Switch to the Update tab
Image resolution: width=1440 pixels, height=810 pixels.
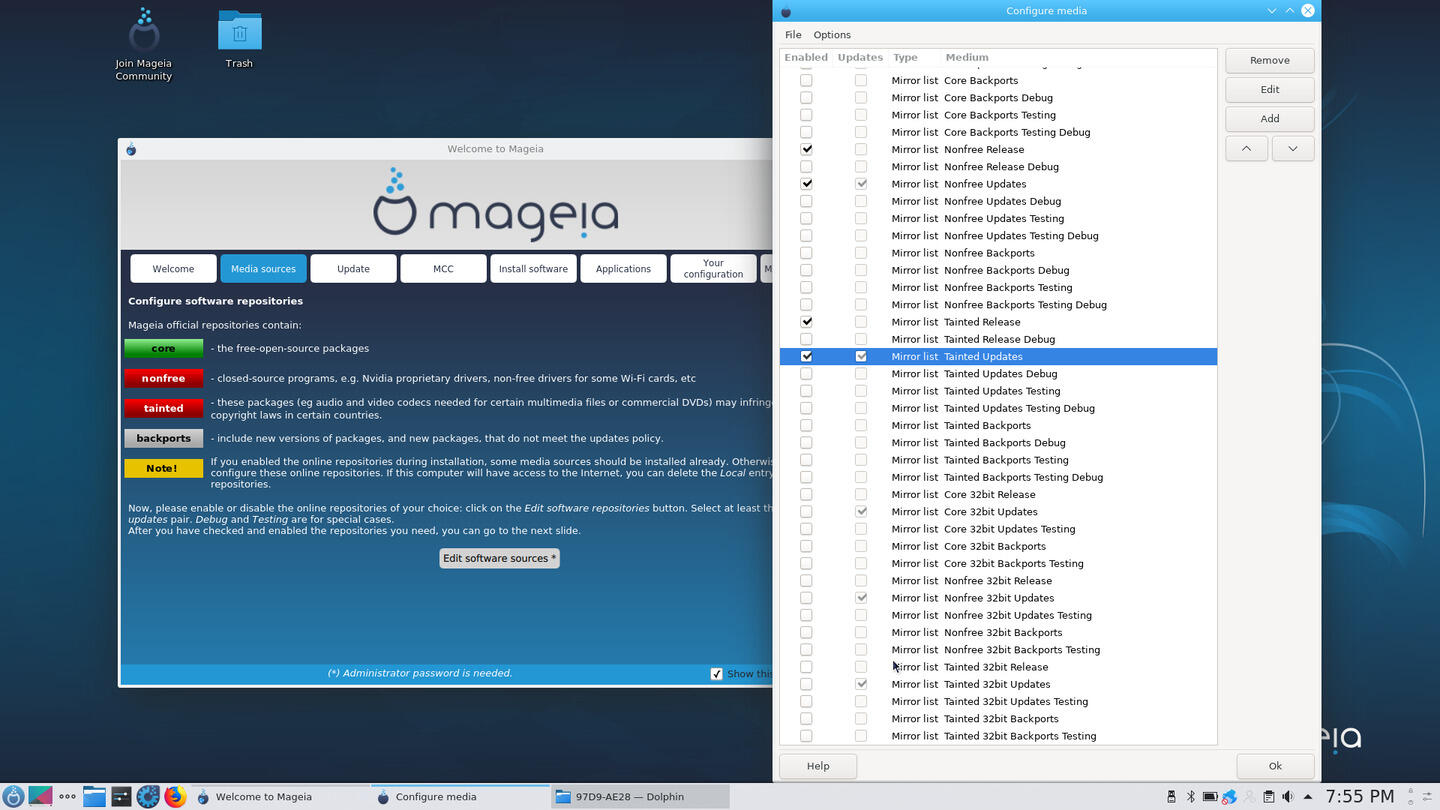coord(353,269)
